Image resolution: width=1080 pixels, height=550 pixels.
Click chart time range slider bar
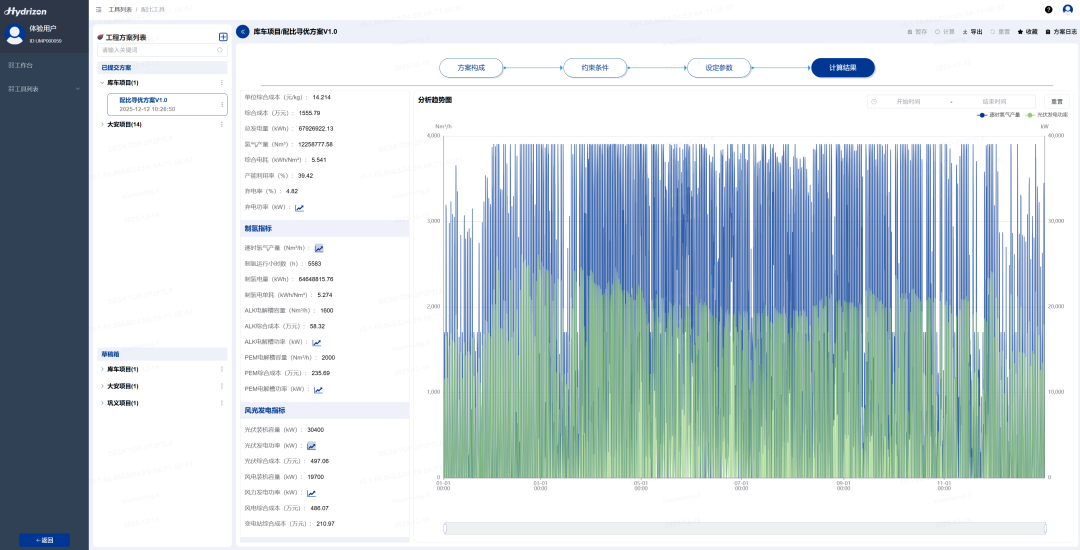[745, 528]
